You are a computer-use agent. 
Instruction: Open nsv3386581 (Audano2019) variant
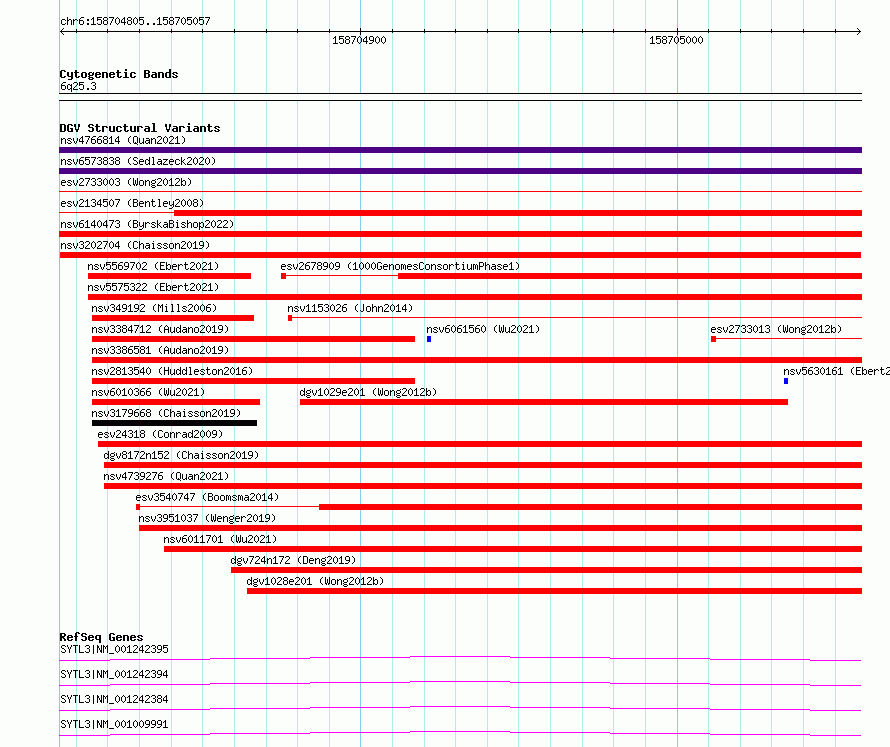pyautogui.click(x=160, y=350)
